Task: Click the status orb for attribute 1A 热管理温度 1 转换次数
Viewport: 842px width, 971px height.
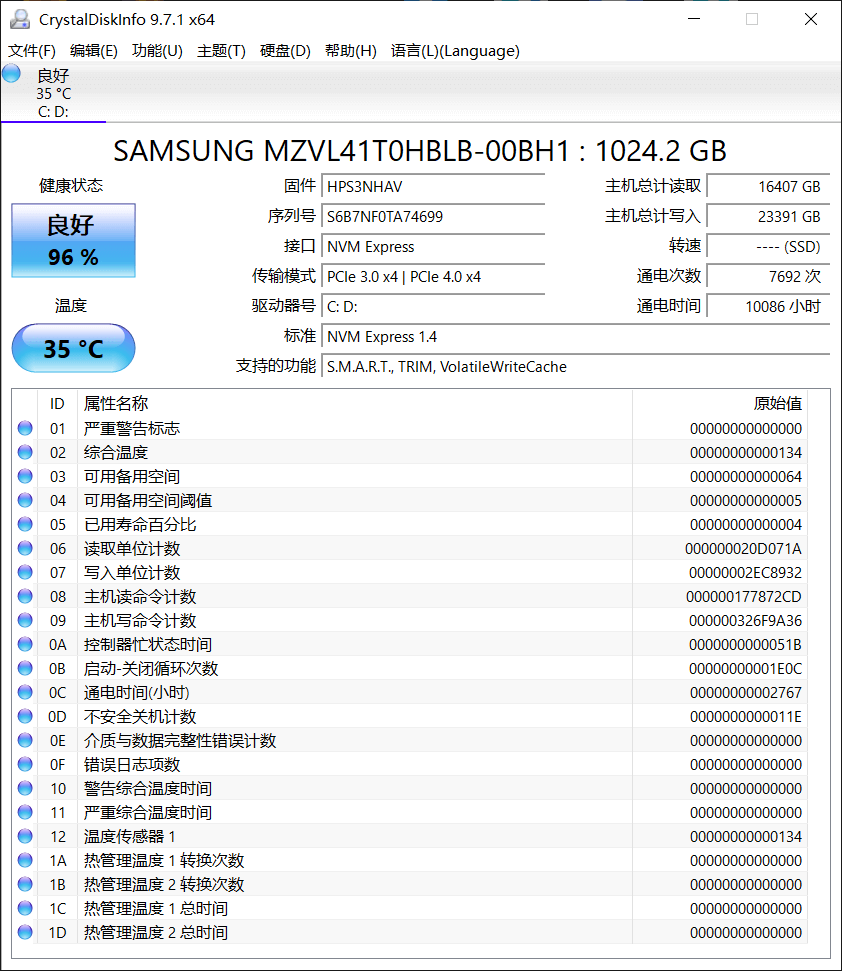Action: click(x=25, y=860)
